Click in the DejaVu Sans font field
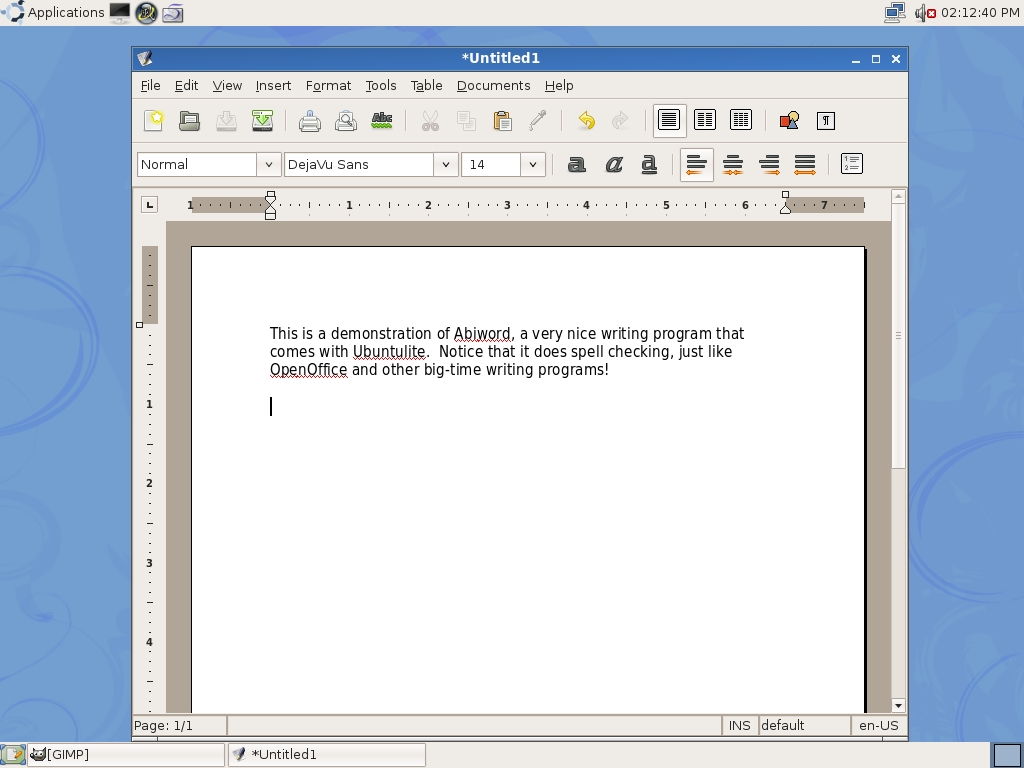This screenshot has height=768, width=1024. click(359, 165)
